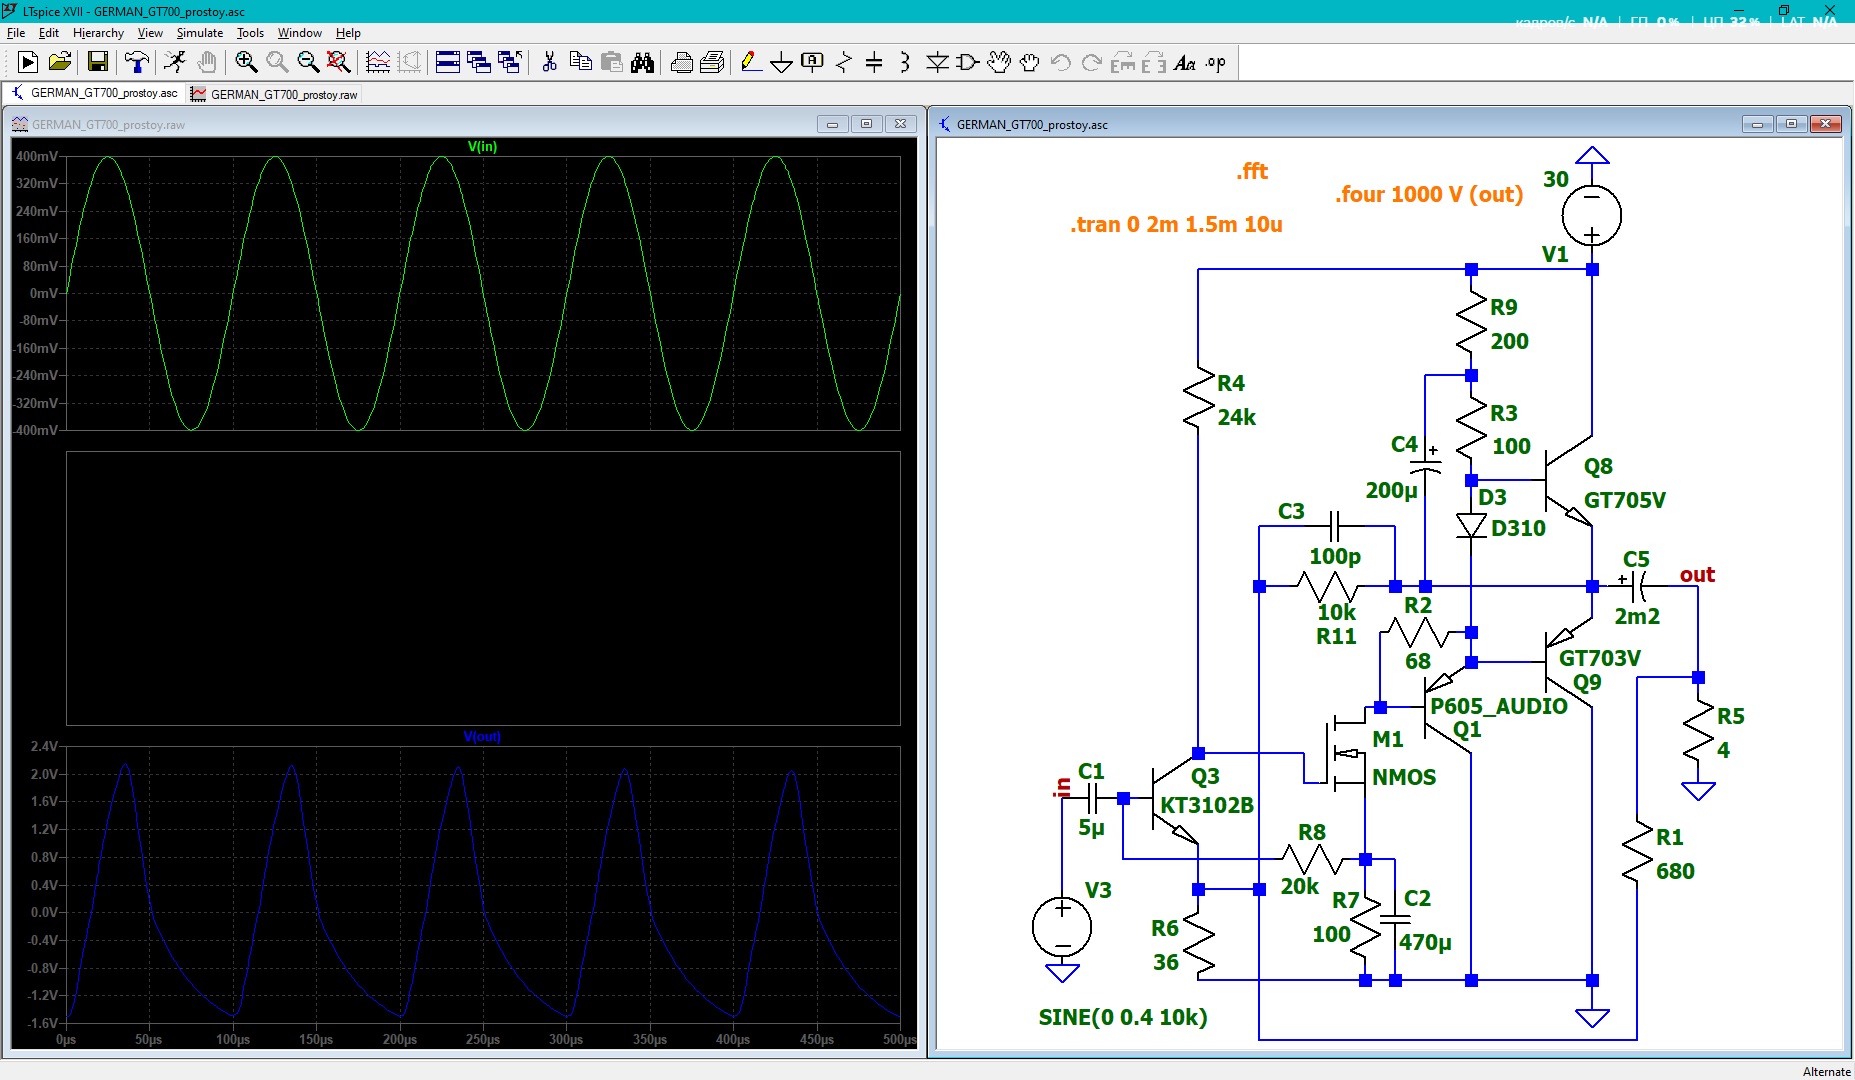This screenshot has height=1080, width=1855.
Task: Click the Redo arrow icon
Action: click(1092, 63)
